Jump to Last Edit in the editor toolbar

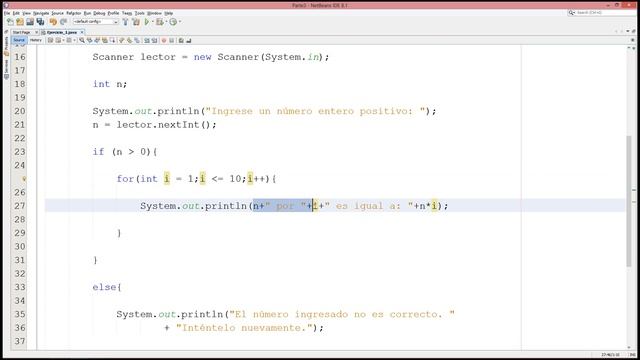tap(50, 40)
